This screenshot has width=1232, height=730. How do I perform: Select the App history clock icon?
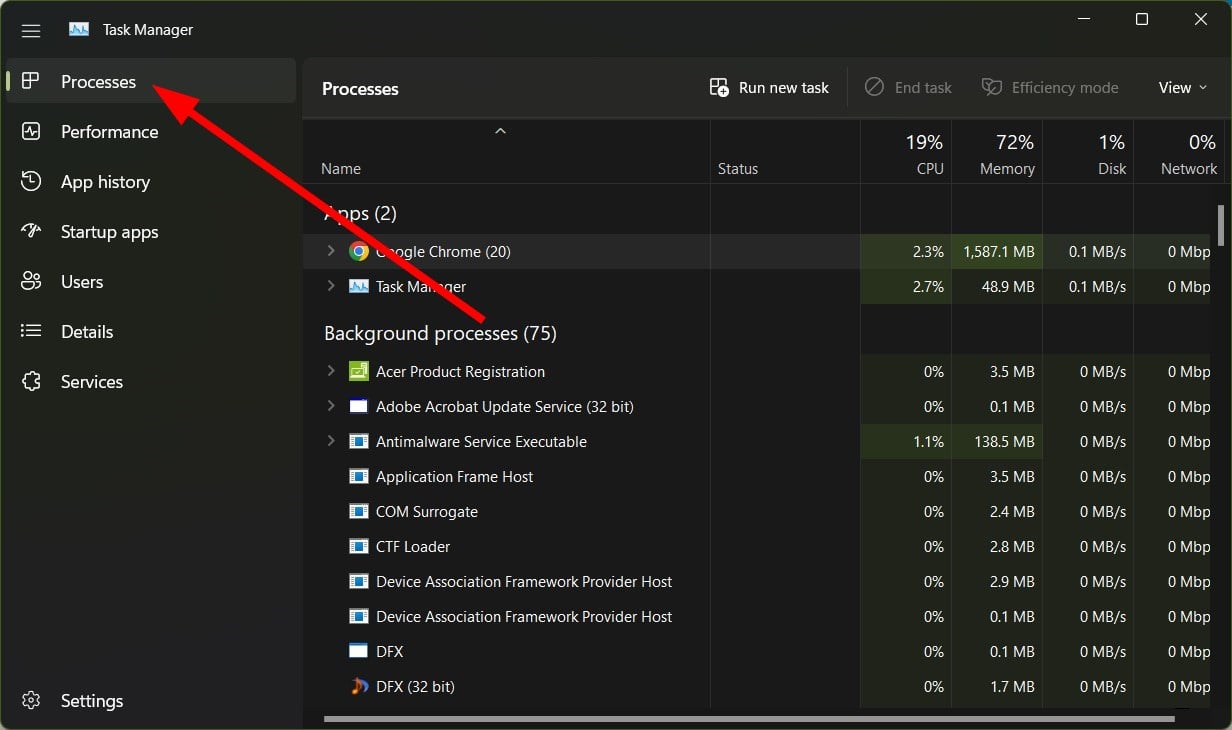coord(31,181)
